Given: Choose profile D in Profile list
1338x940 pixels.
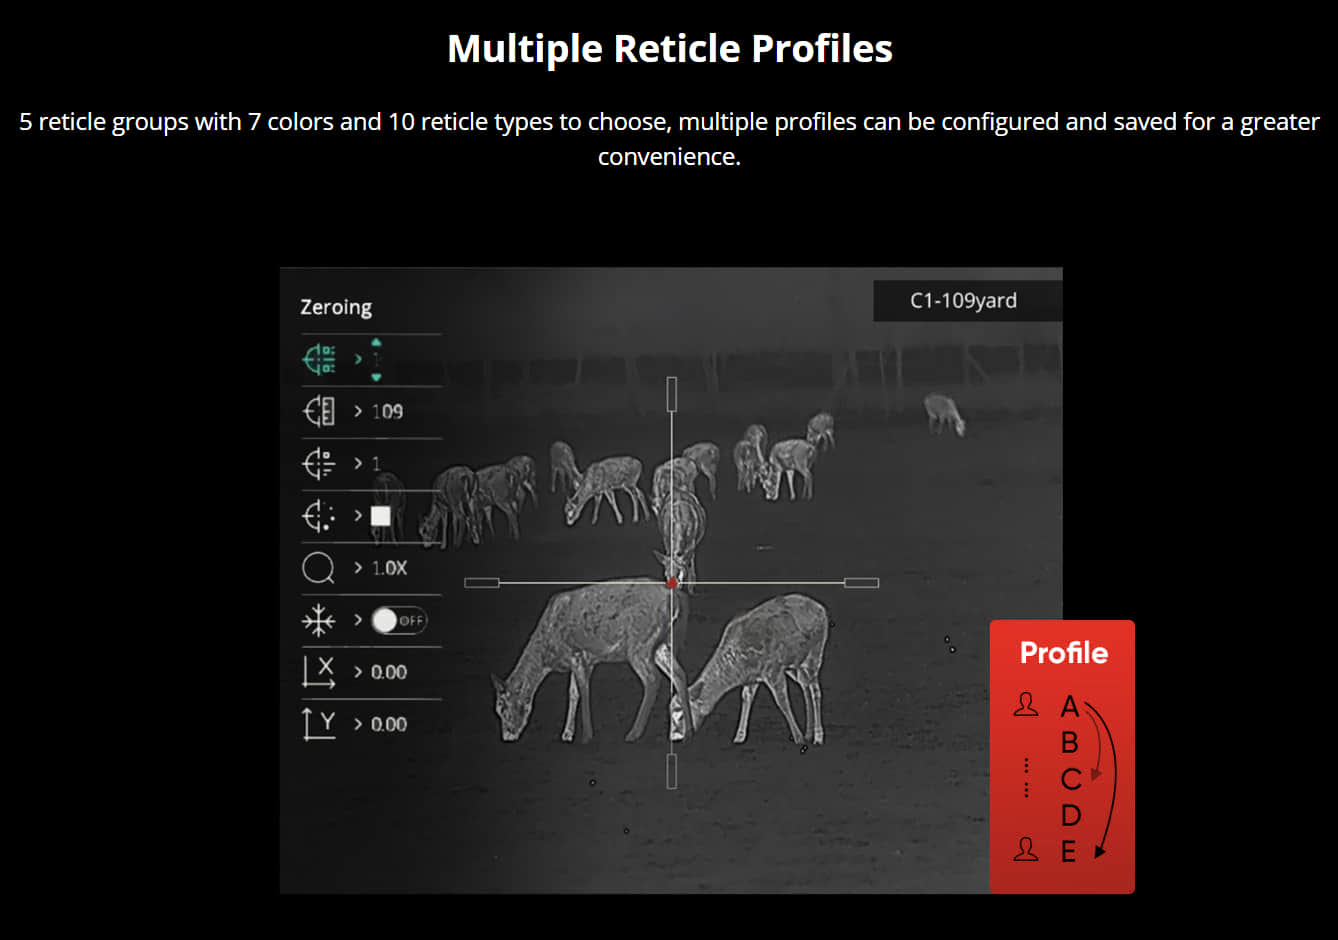Looking at the screenshot, I should coord(1070,816).
